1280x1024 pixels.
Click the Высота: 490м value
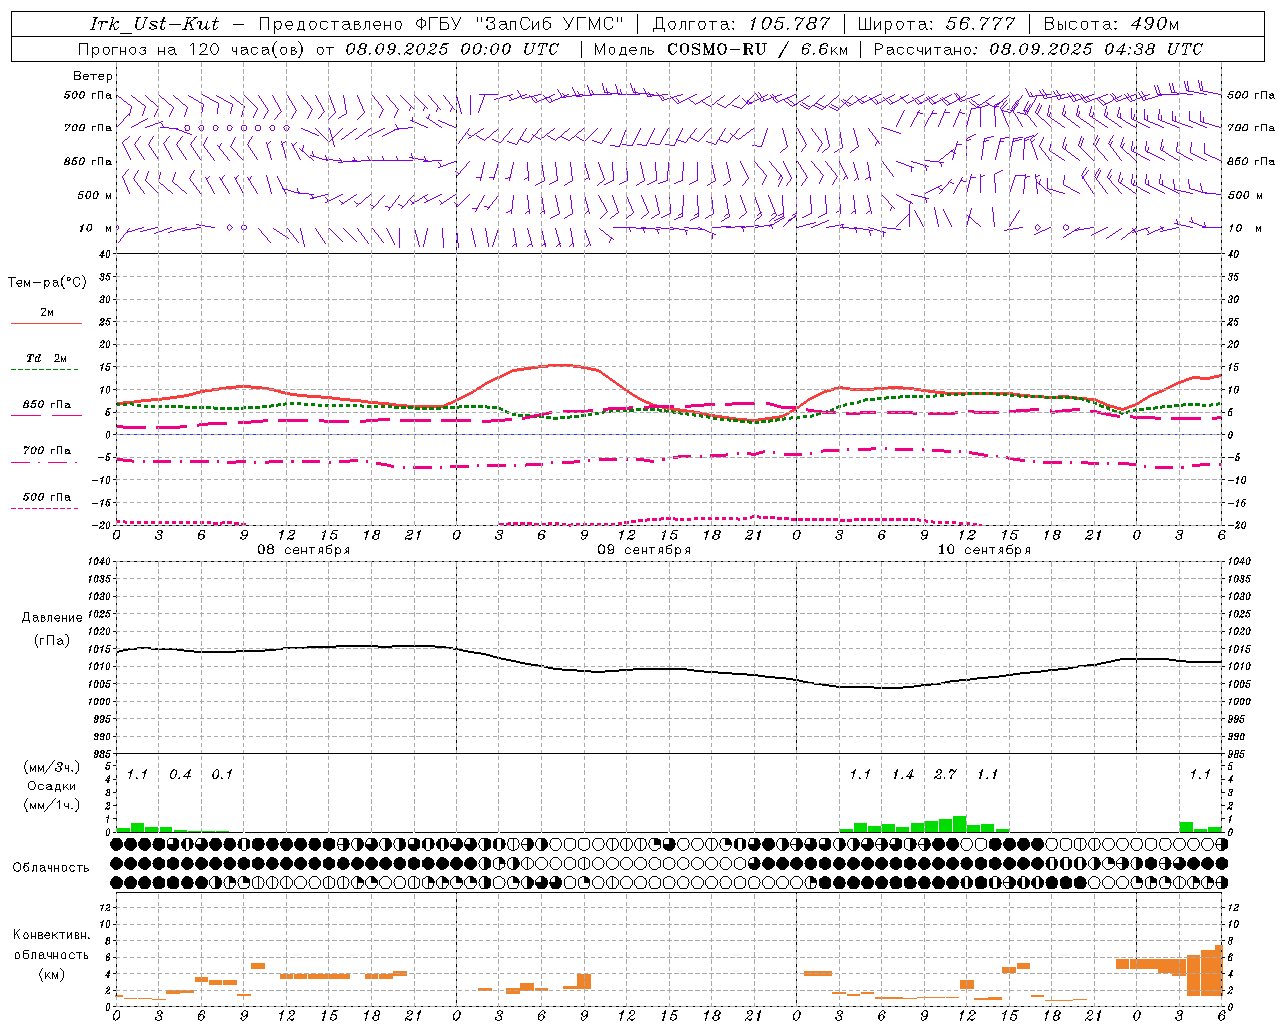(1111, 24)
